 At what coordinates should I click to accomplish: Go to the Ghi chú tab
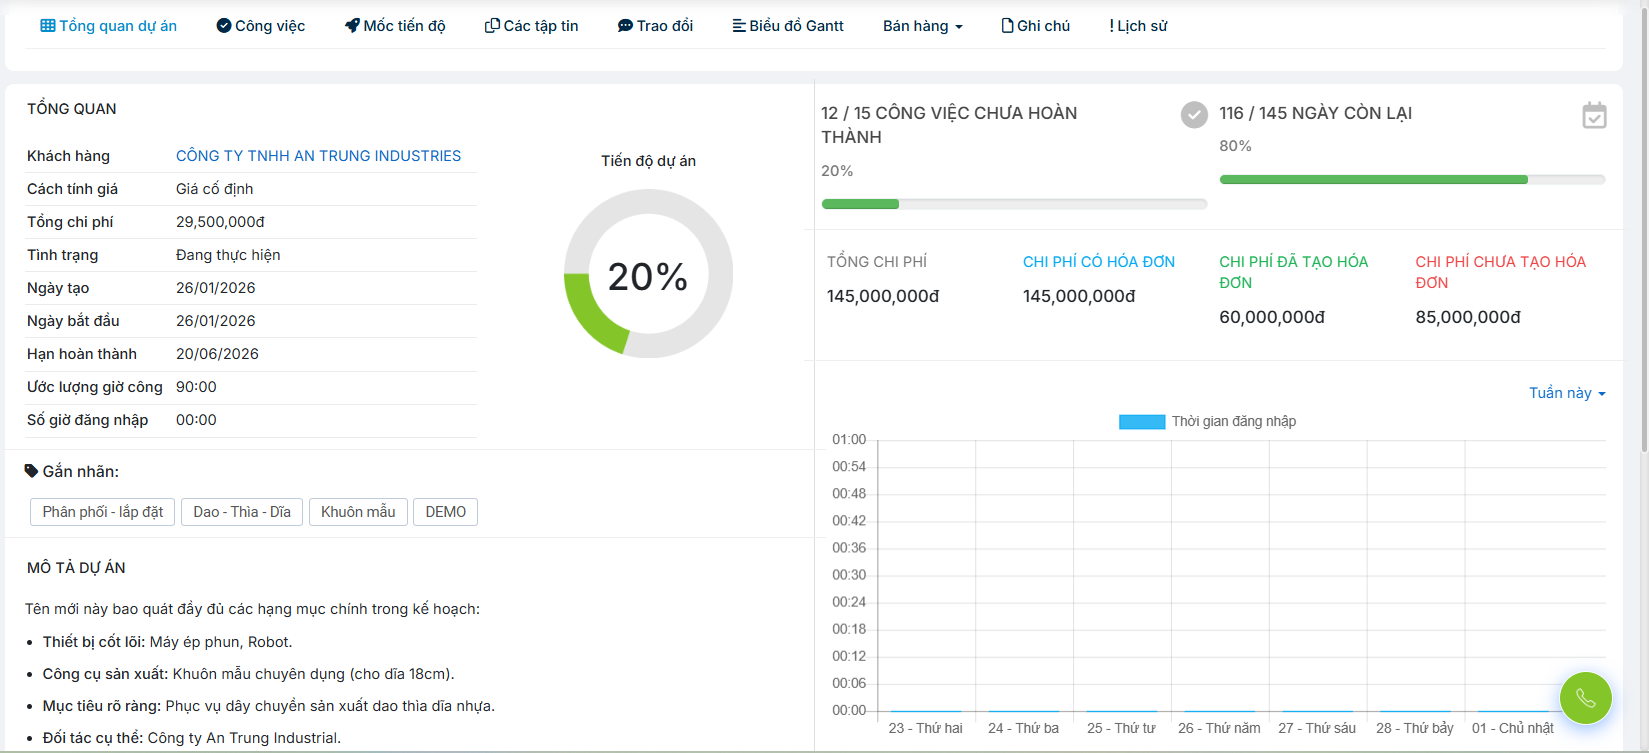[x=1036, y=26]
